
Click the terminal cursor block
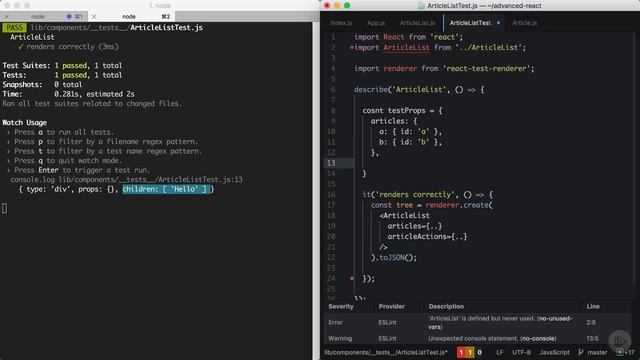click(4, 208)
